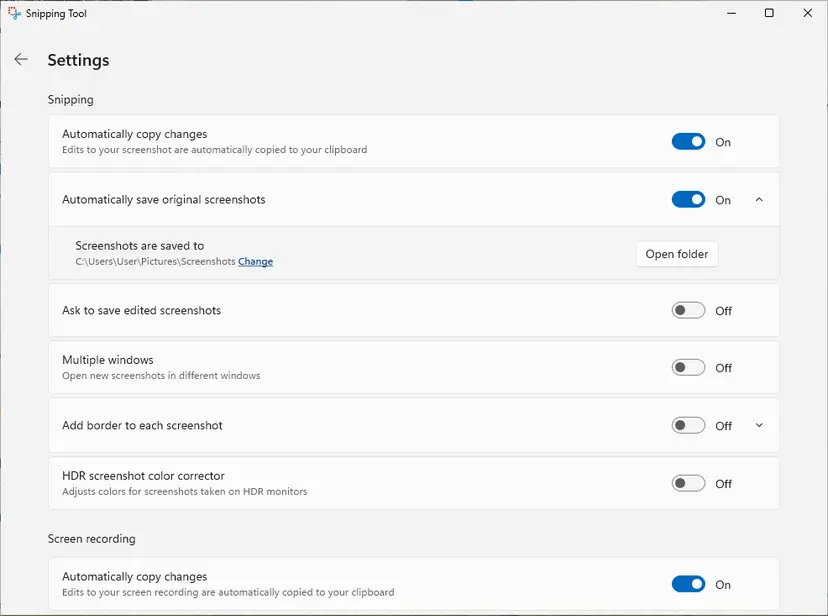Click 'Edits to your screen recording' description
The height and width of the screenshot is (616, 828).
(x=228, y=592)
